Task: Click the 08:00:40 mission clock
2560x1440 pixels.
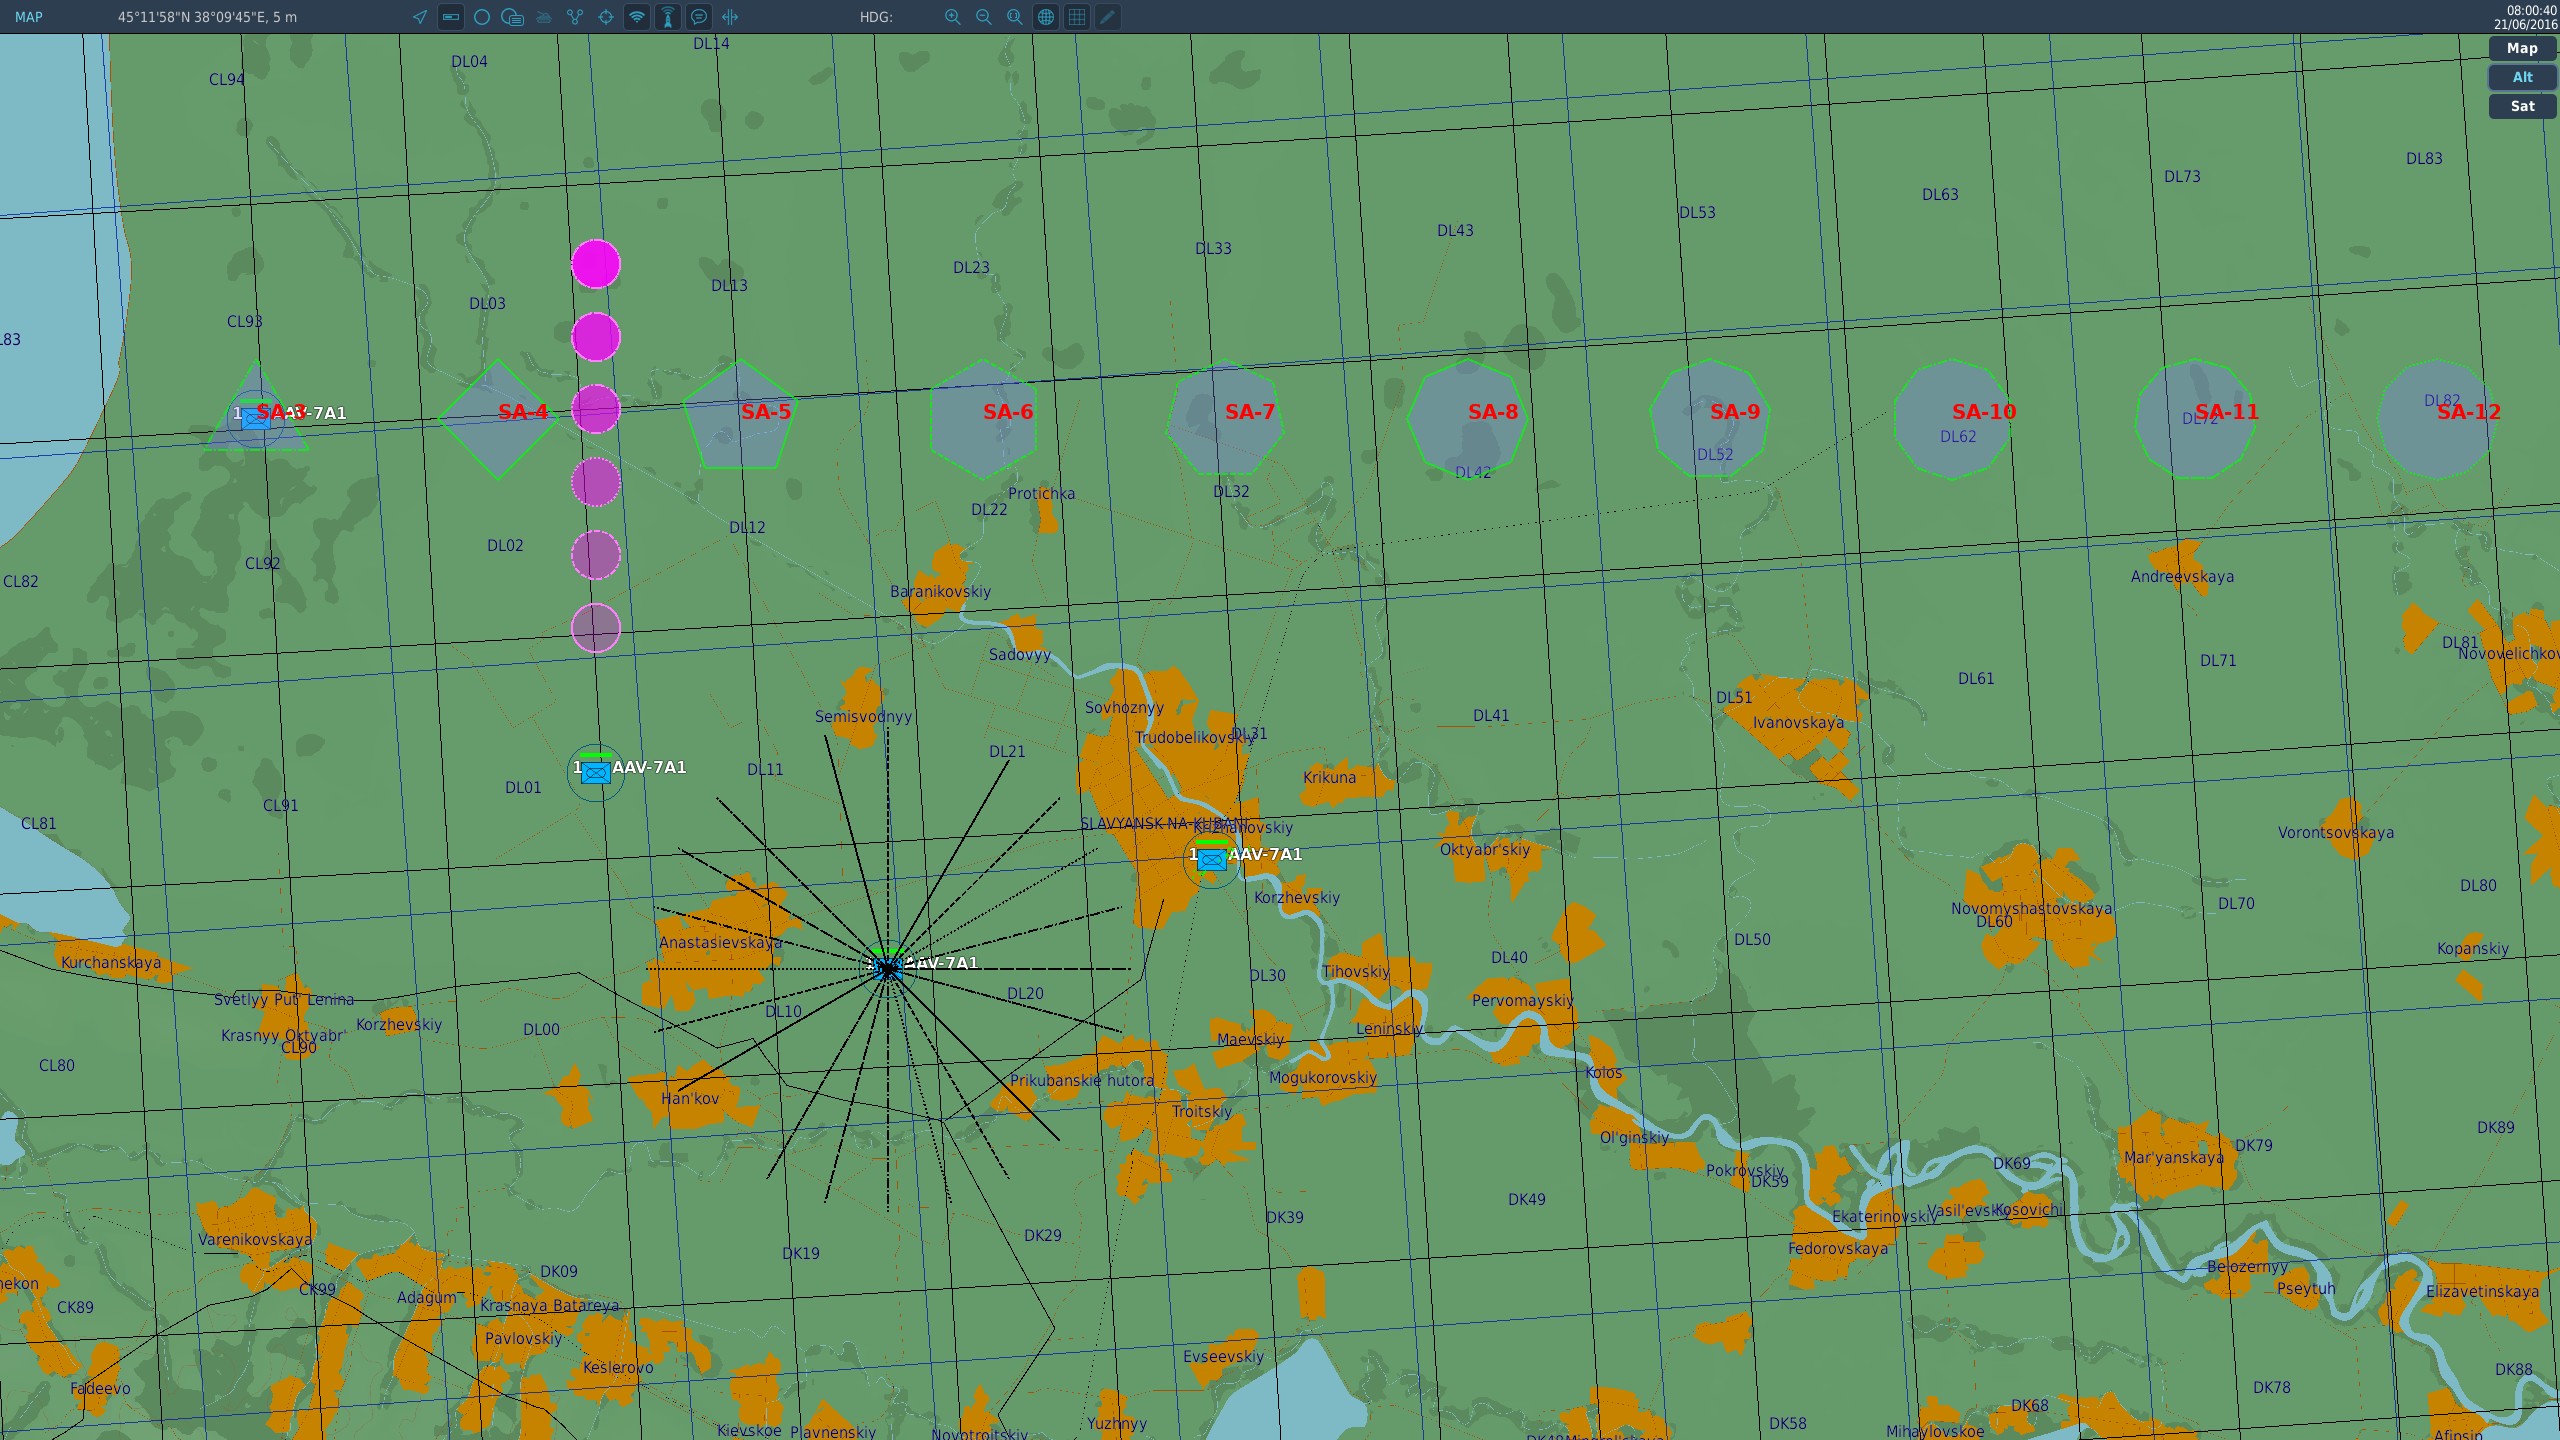Action: [x=2531, y=10]
